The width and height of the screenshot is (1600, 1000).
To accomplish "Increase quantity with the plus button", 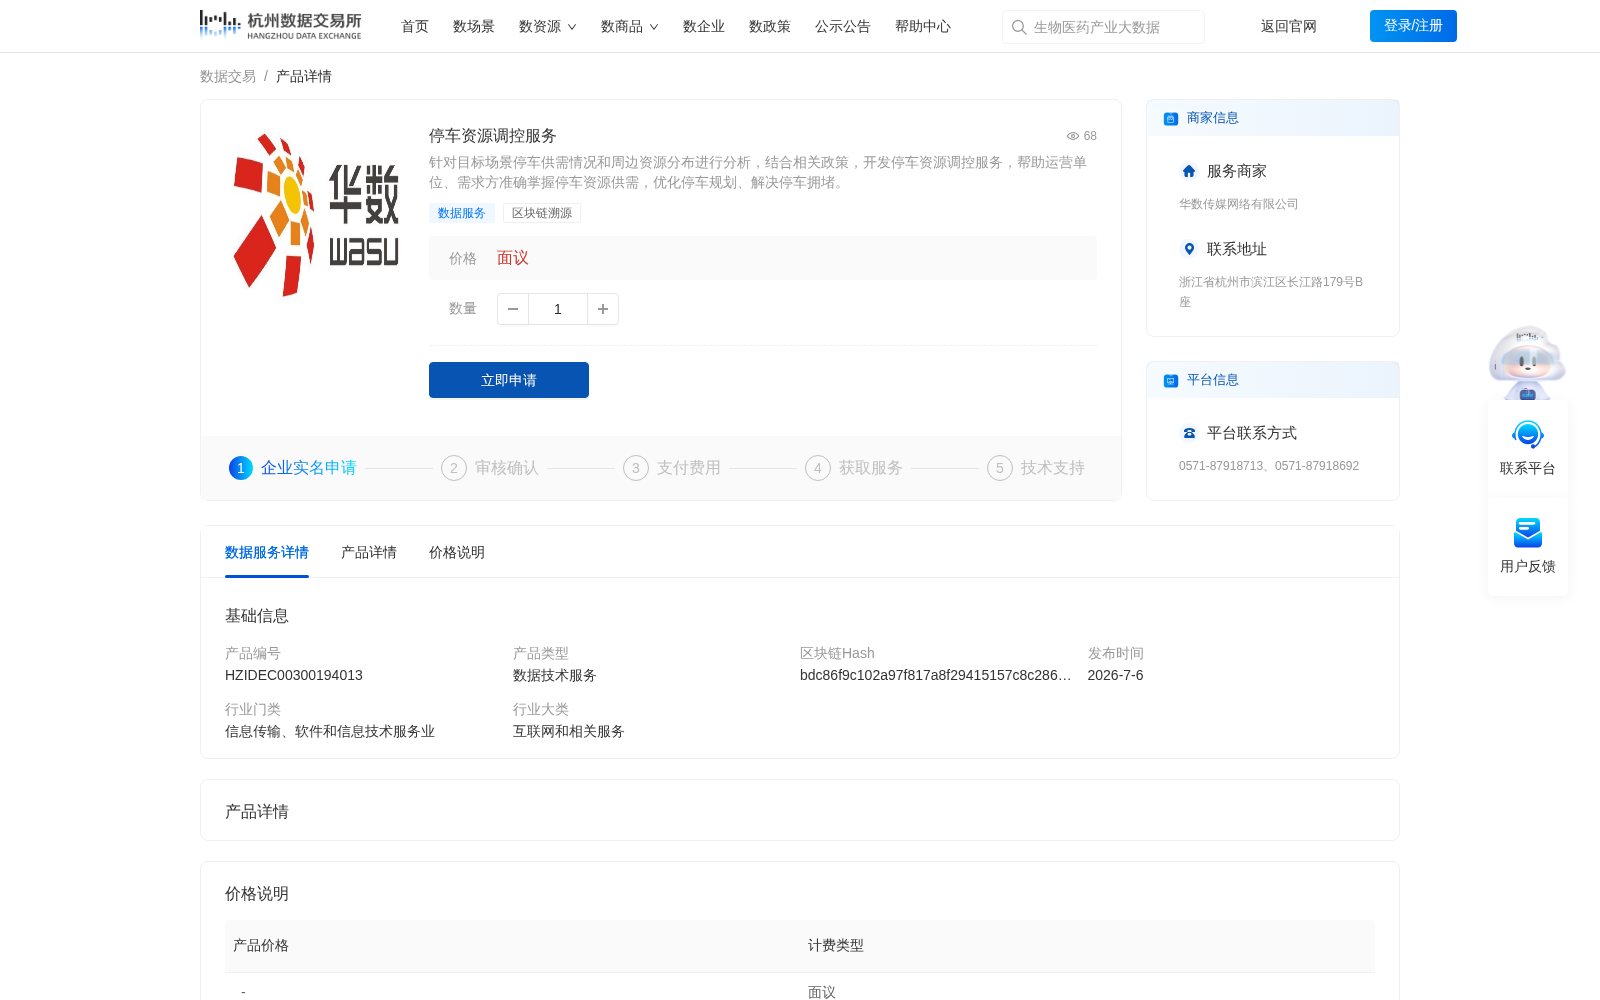I will (x=603, y=309).
